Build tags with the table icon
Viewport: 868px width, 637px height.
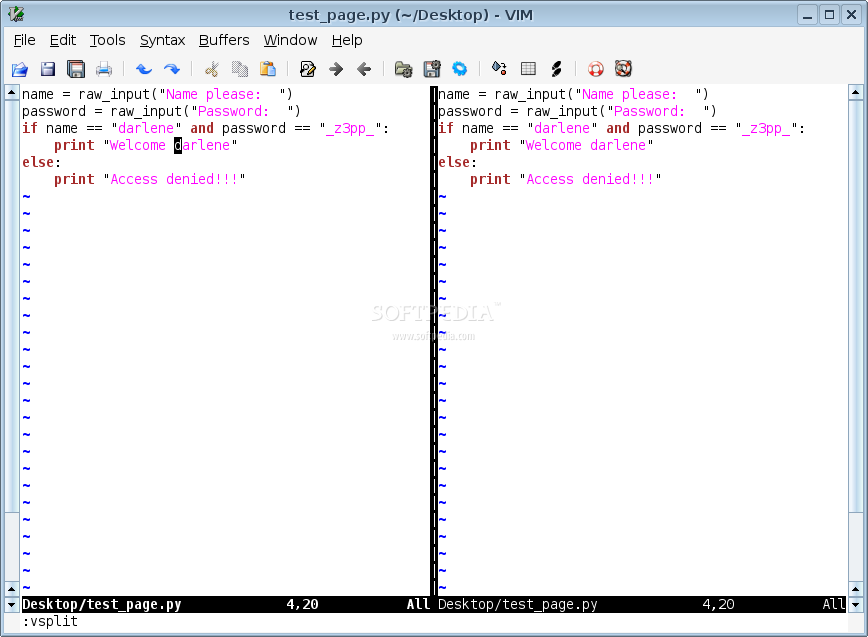click(x=528, y=69)
